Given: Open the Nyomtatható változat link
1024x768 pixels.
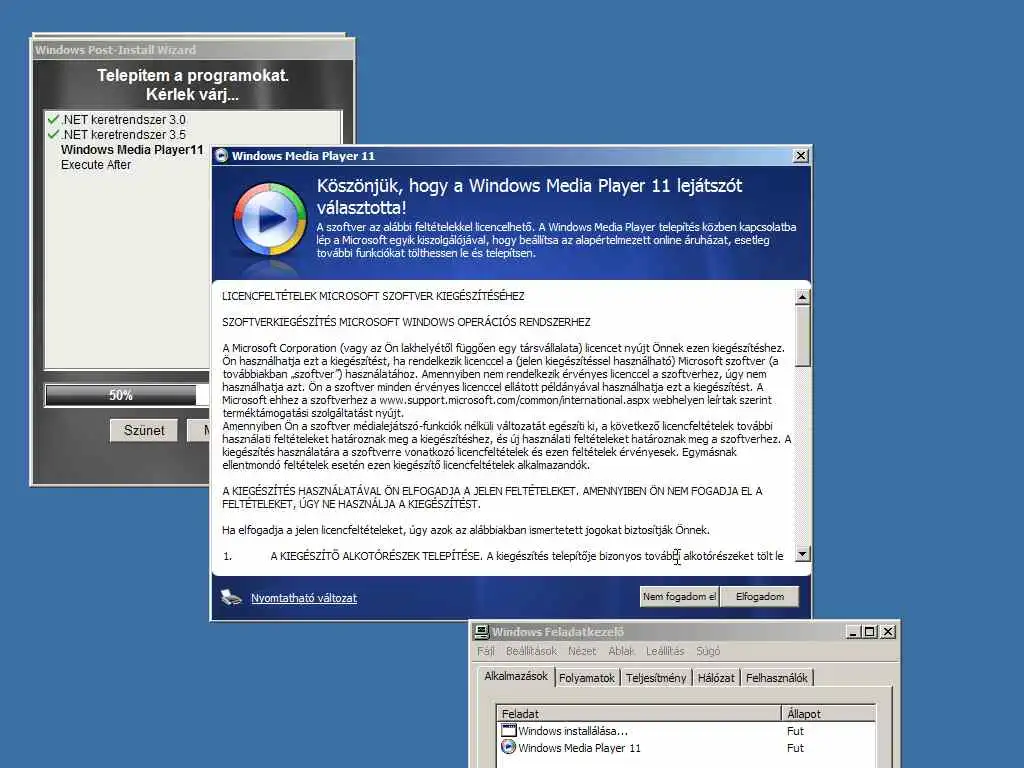Looking at the screenshot, I should (x=304, y=598).
